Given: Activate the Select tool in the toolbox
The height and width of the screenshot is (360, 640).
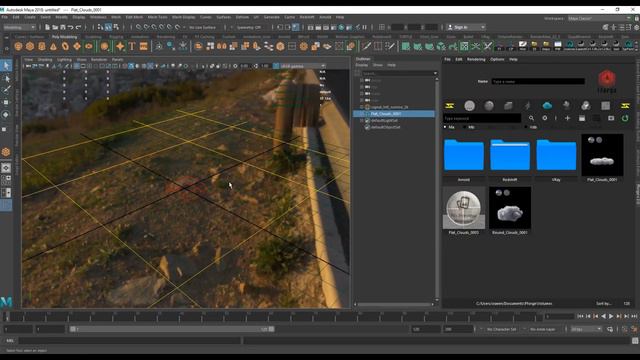Looking at the screenshot, I should tap(6, 66).
